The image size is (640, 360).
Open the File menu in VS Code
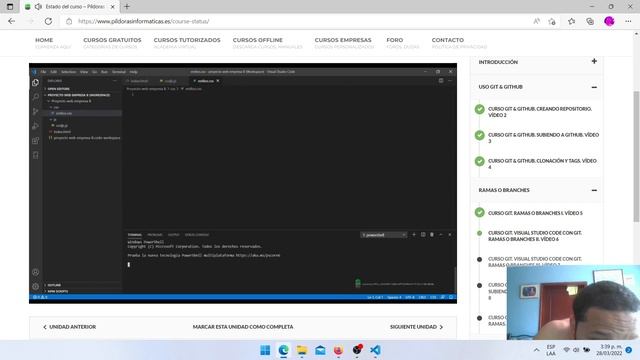(43, 72)
